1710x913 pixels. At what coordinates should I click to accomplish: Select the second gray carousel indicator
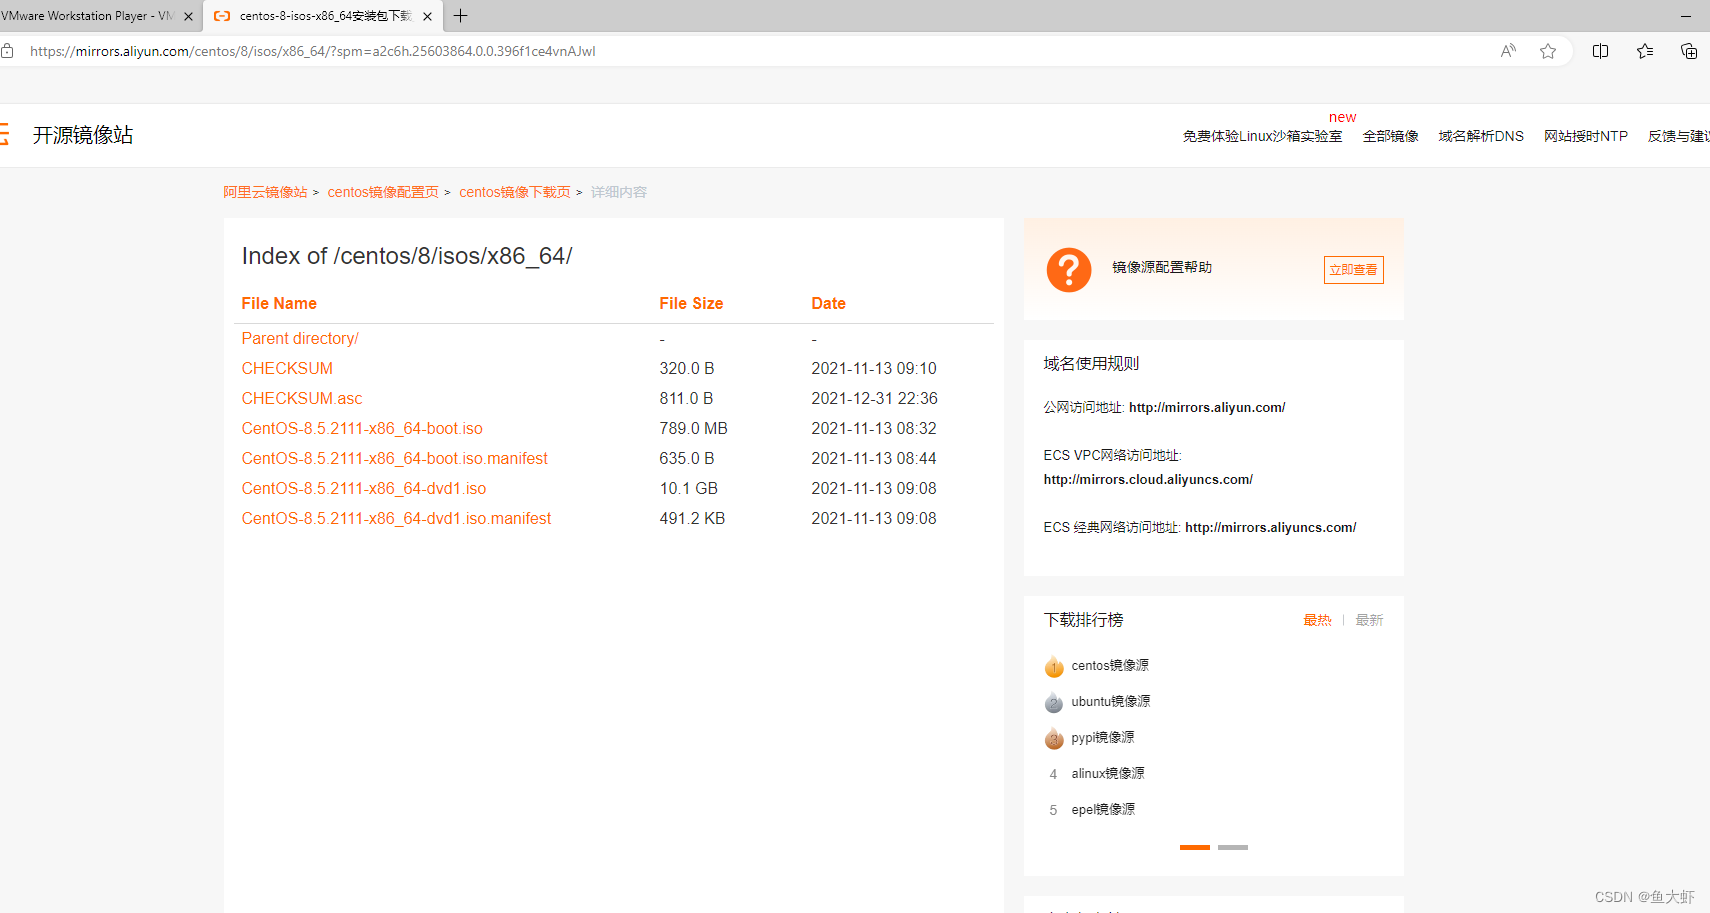tap(1233, 847)
